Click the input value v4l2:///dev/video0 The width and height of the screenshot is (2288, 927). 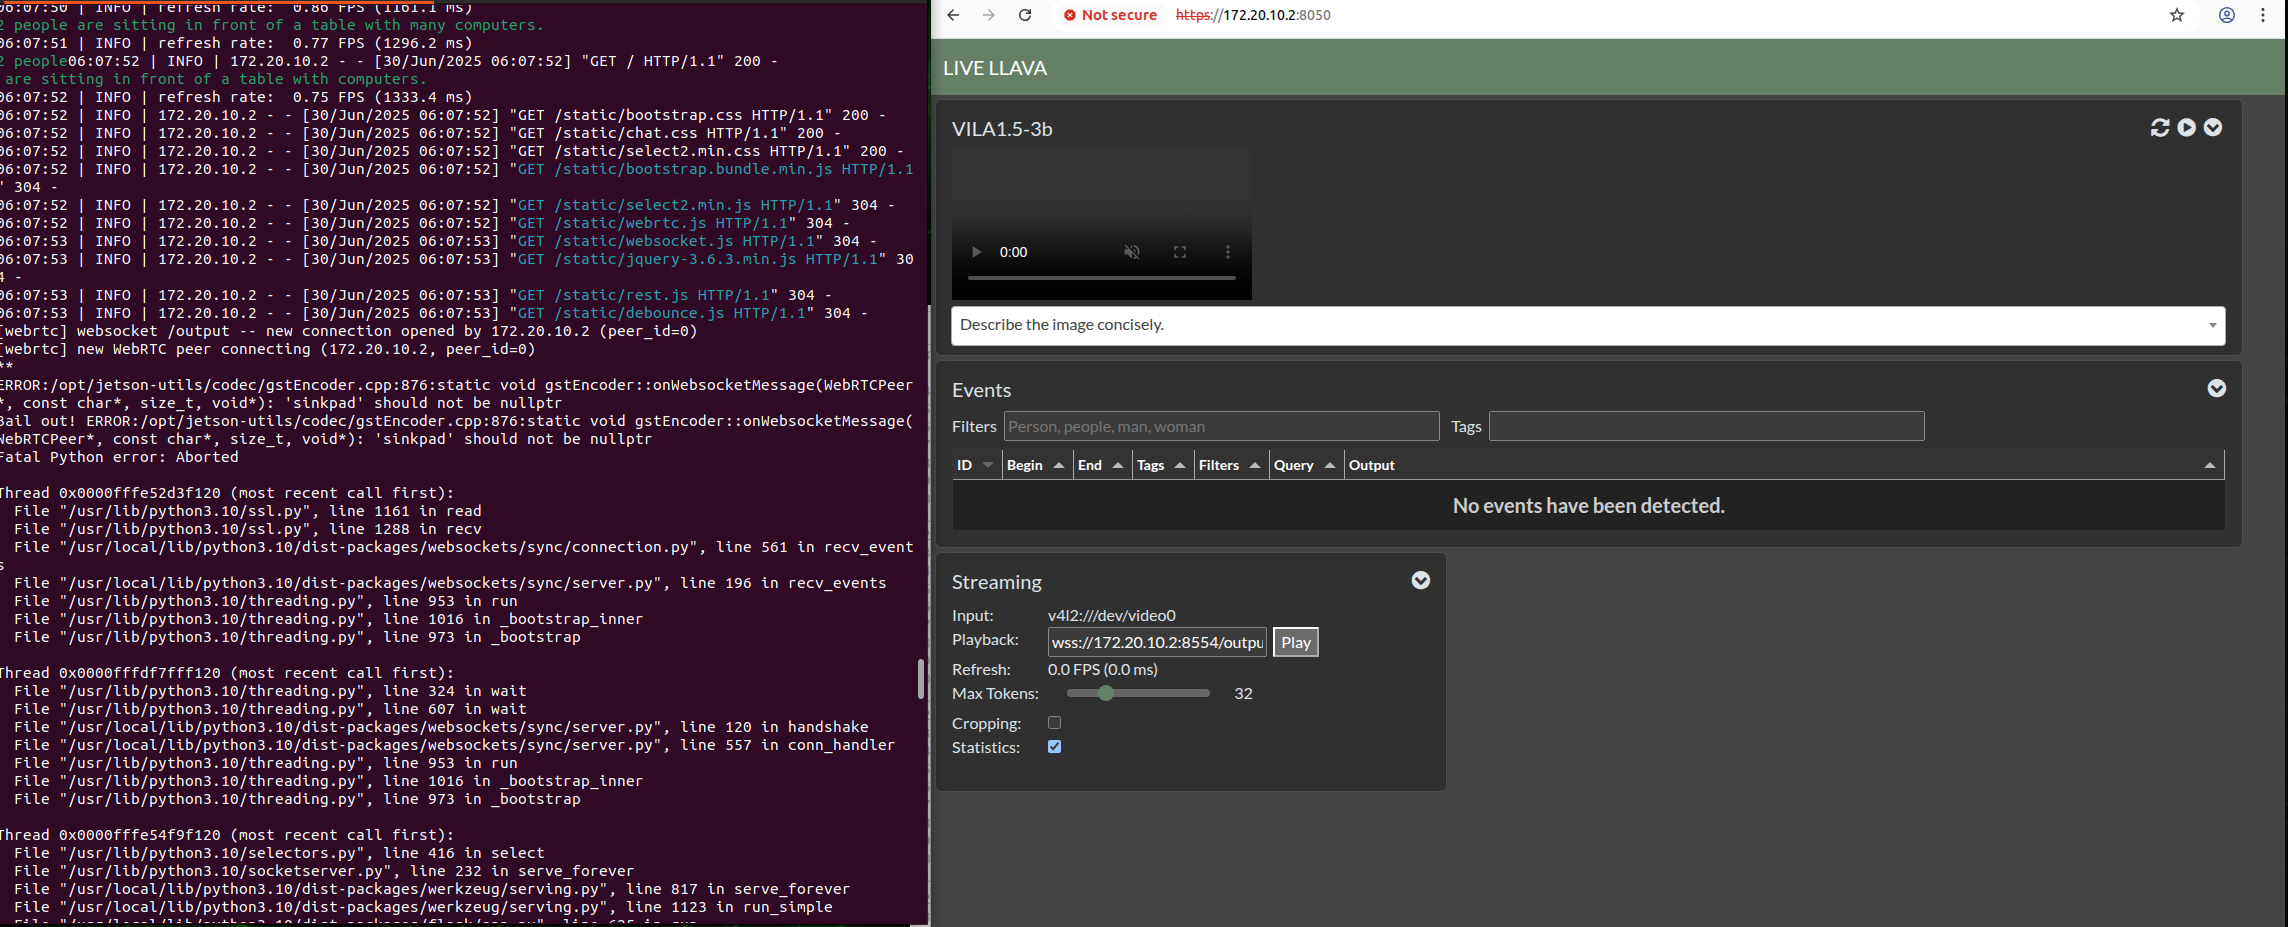[x=1112, y=615]
